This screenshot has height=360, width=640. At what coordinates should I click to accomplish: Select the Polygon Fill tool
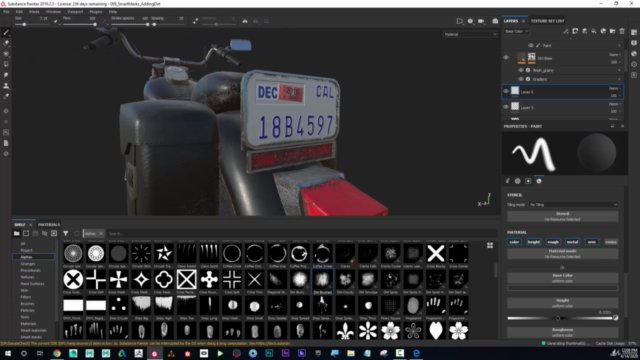tap(6, 64)
